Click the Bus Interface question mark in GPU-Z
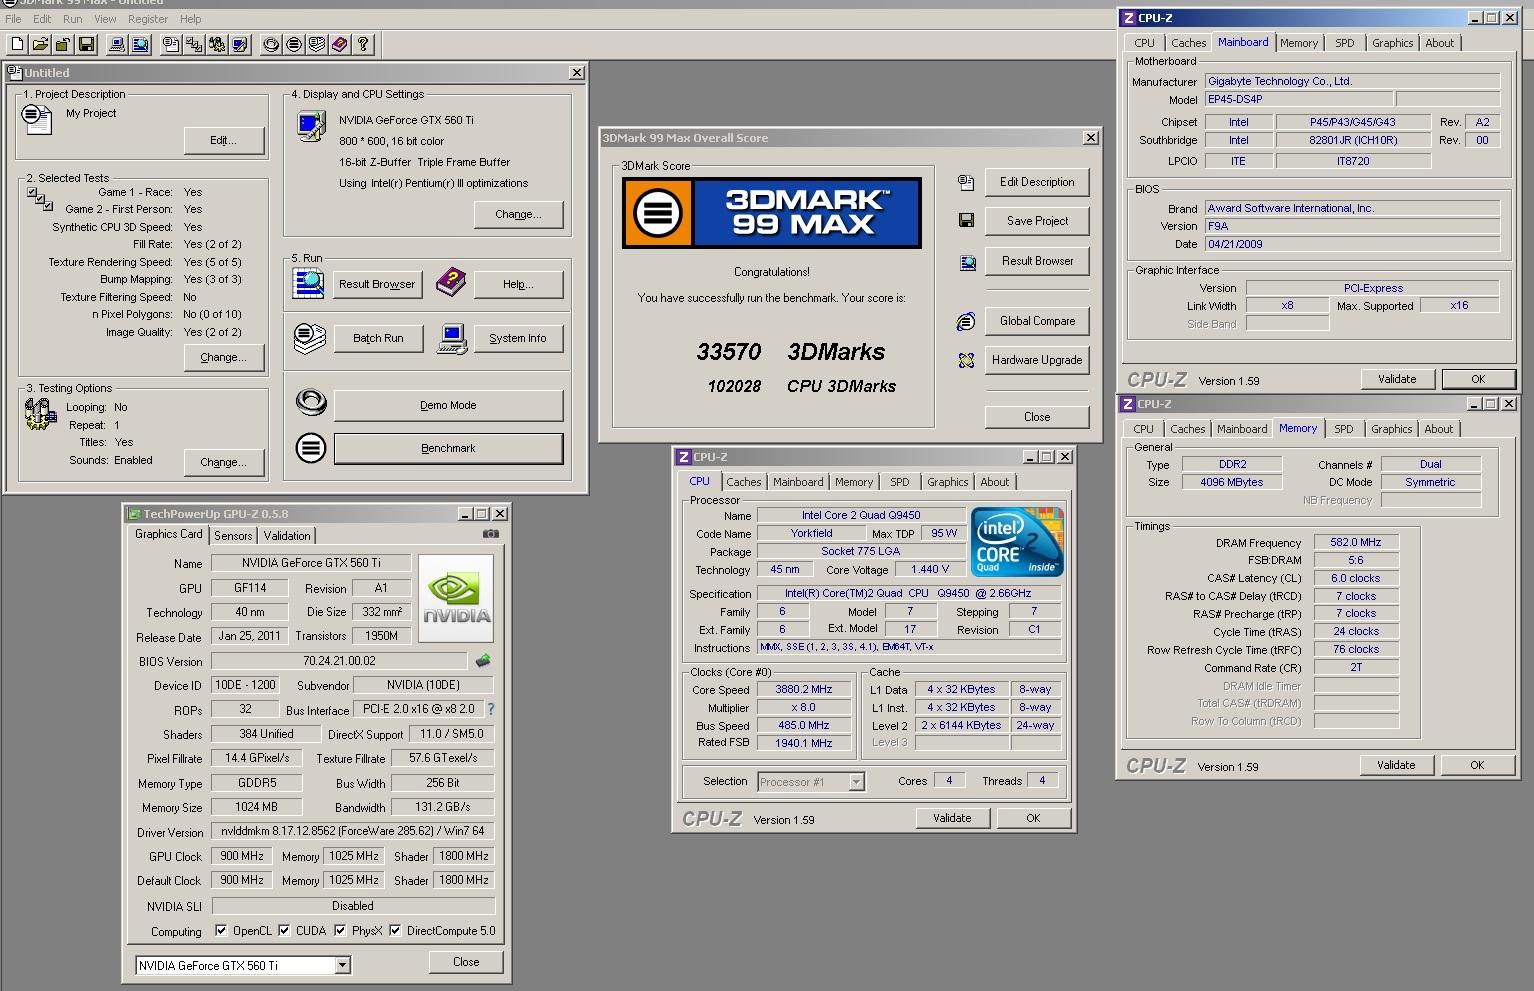 (x=490, y=709)
